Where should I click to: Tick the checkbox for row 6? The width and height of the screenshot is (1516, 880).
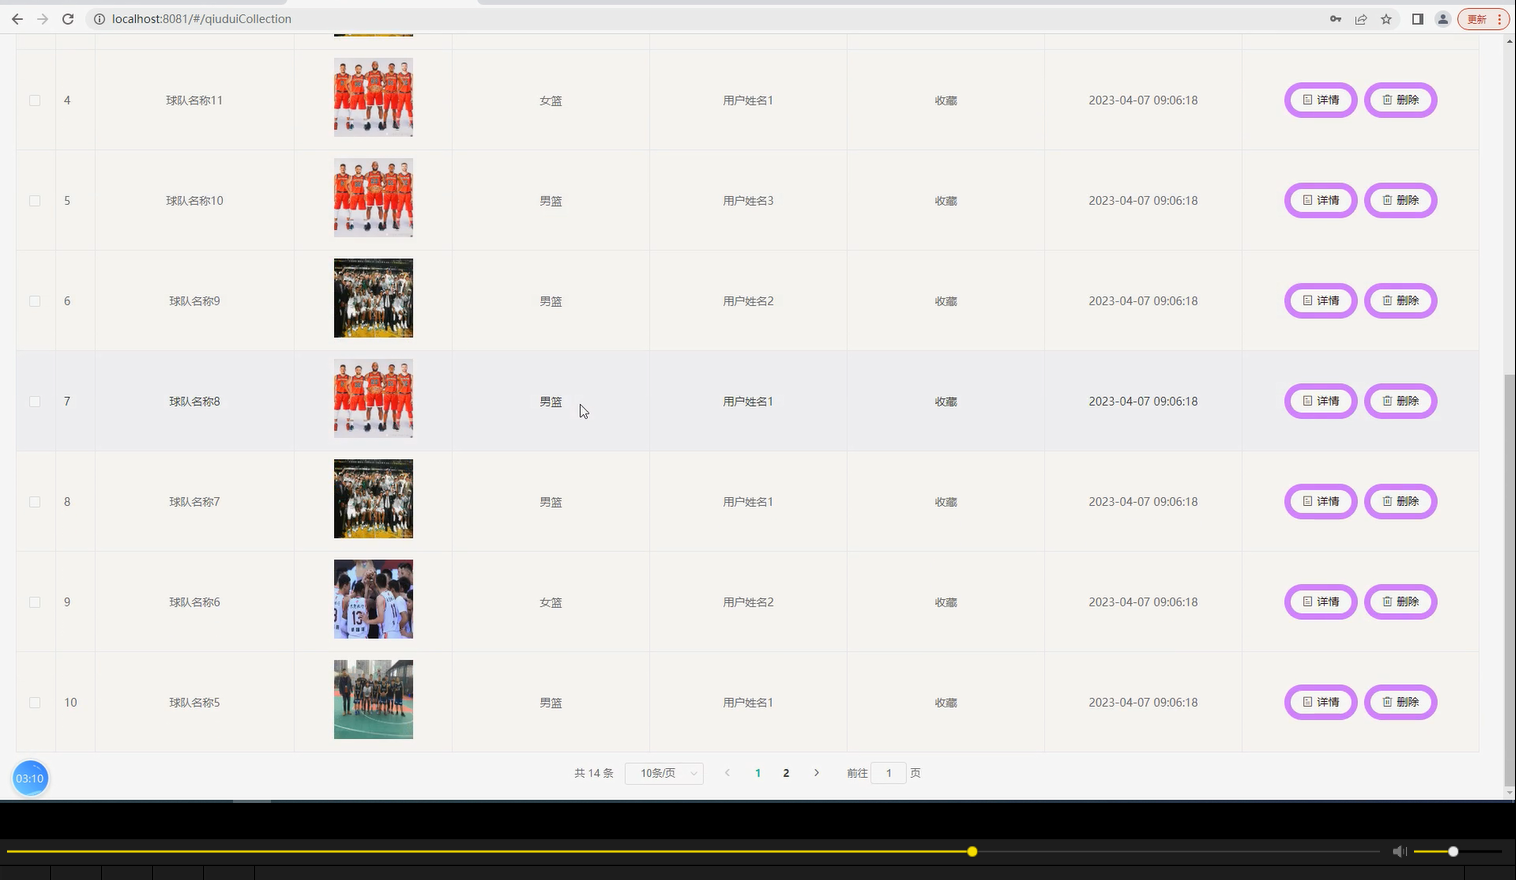35,301
